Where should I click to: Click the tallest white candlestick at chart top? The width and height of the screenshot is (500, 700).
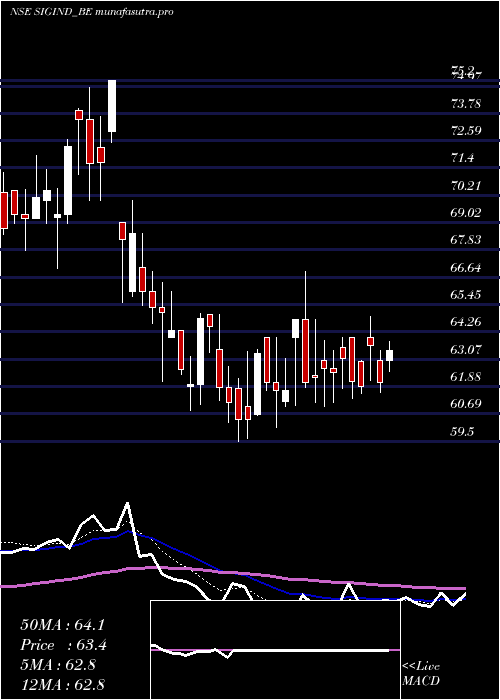[112, 106]
